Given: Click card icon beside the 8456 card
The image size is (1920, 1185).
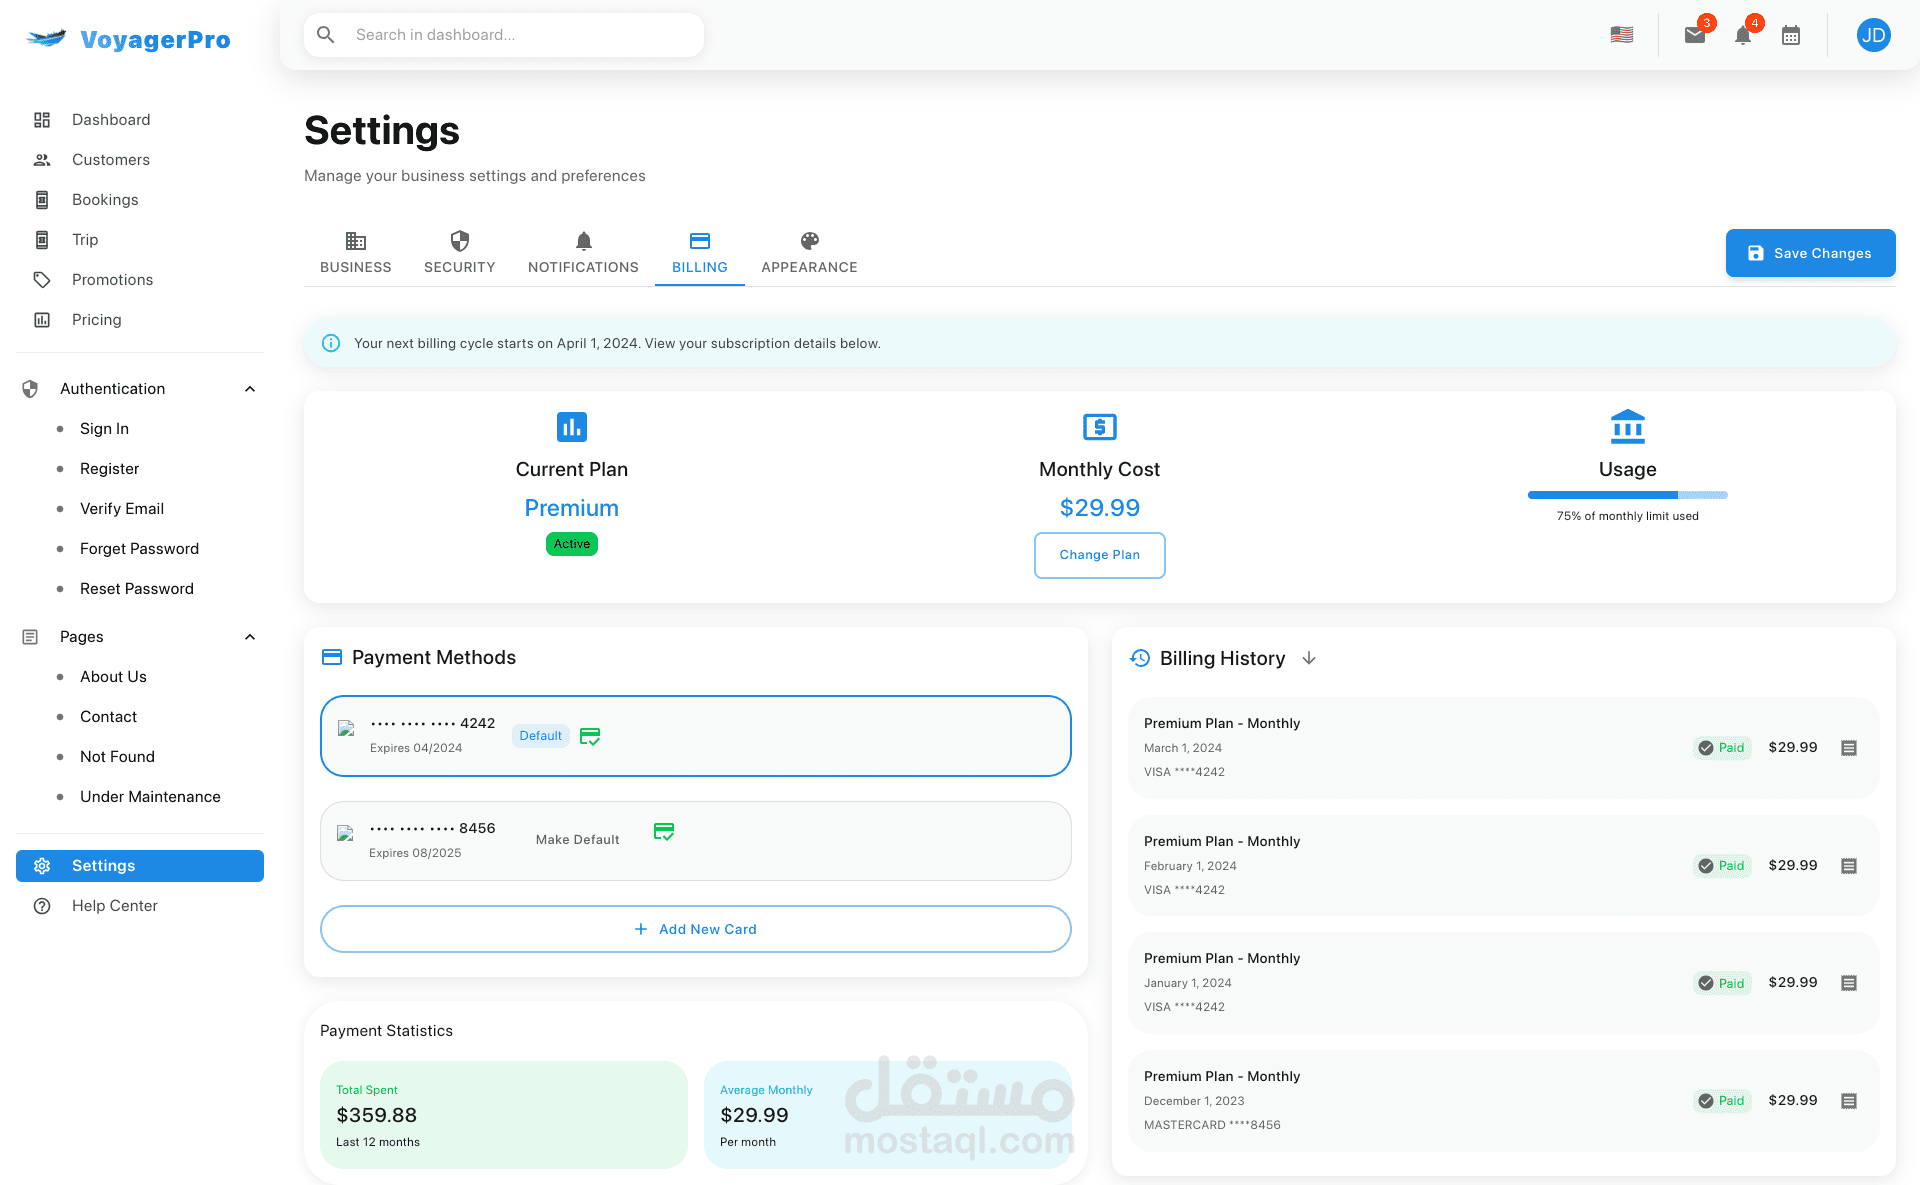Looking at the screenshot, I should tap(664, 832).
